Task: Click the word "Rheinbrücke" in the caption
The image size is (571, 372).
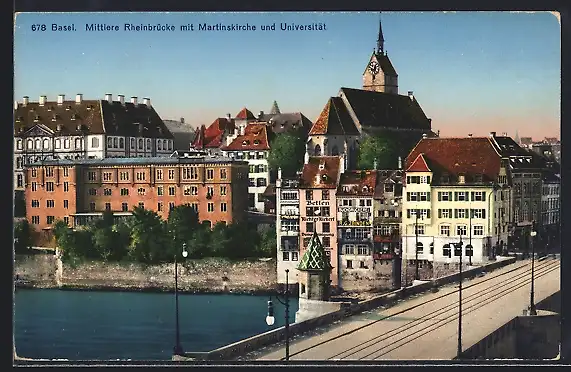Action: coord(150,27)
